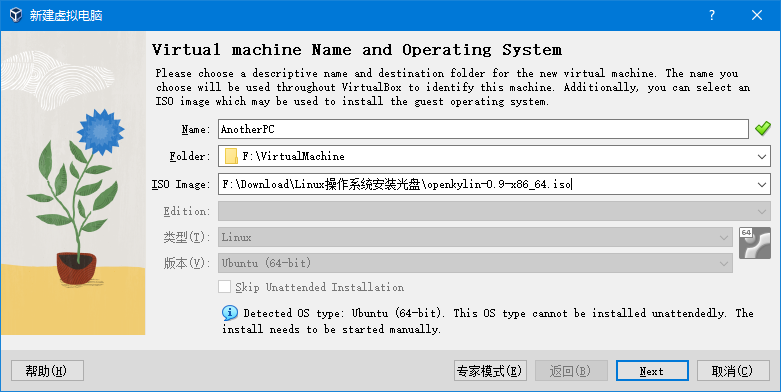Click the Detected OS type message text
The height and width of the screenshot is (392, 781).
487,321
